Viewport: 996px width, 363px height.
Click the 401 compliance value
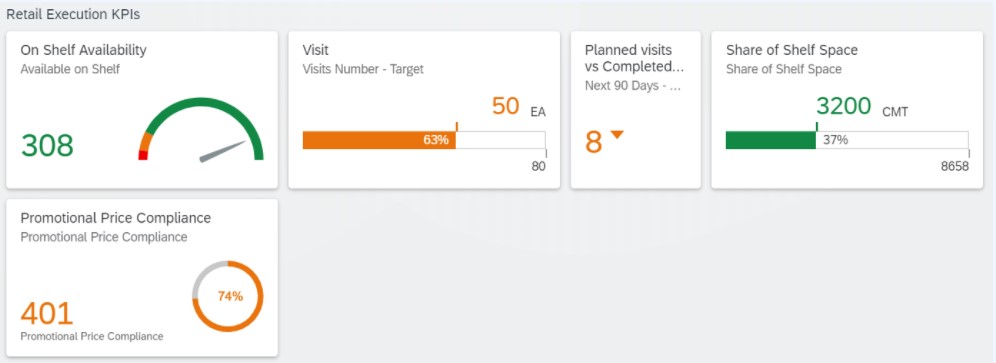48,314
